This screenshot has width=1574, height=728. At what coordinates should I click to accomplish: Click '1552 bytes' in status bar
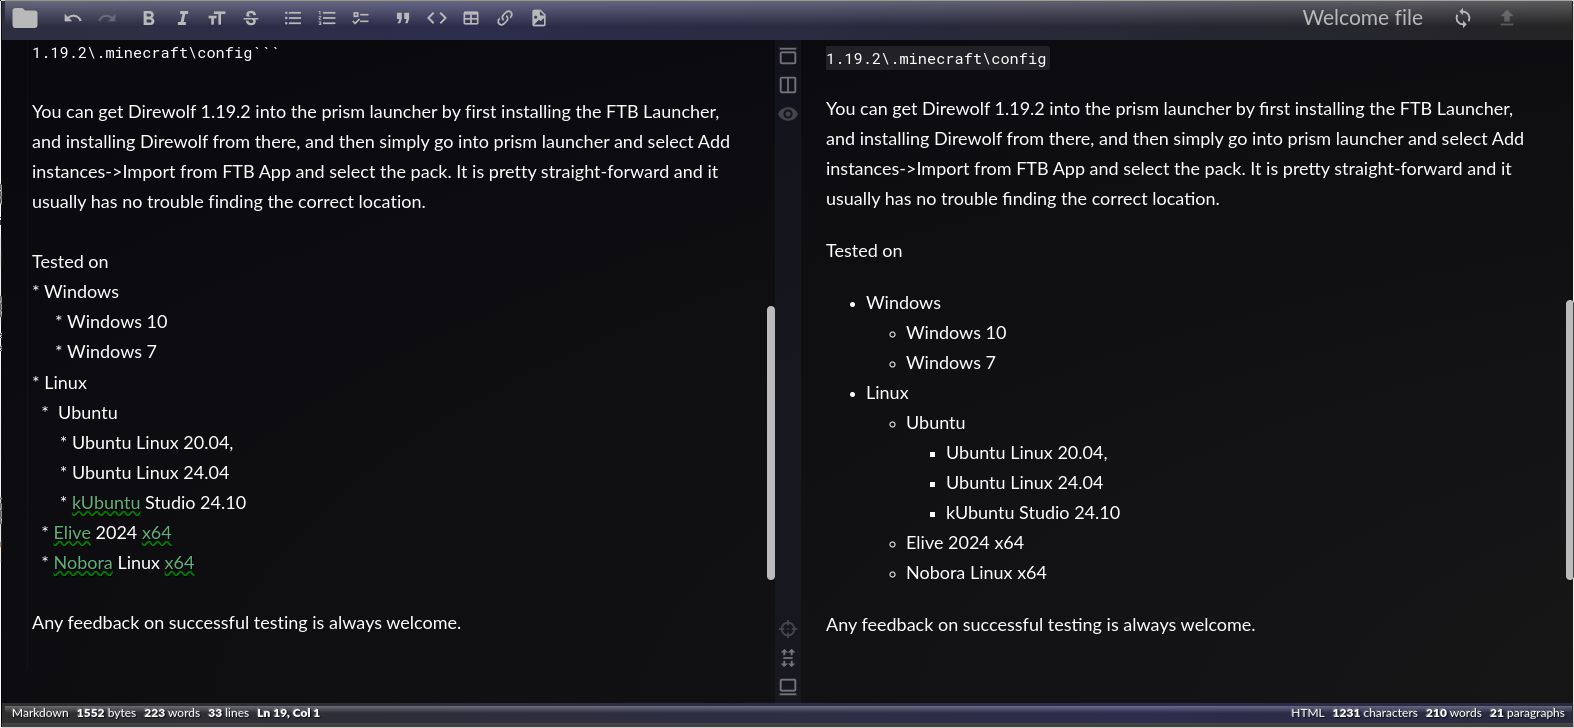coord(106,713)
